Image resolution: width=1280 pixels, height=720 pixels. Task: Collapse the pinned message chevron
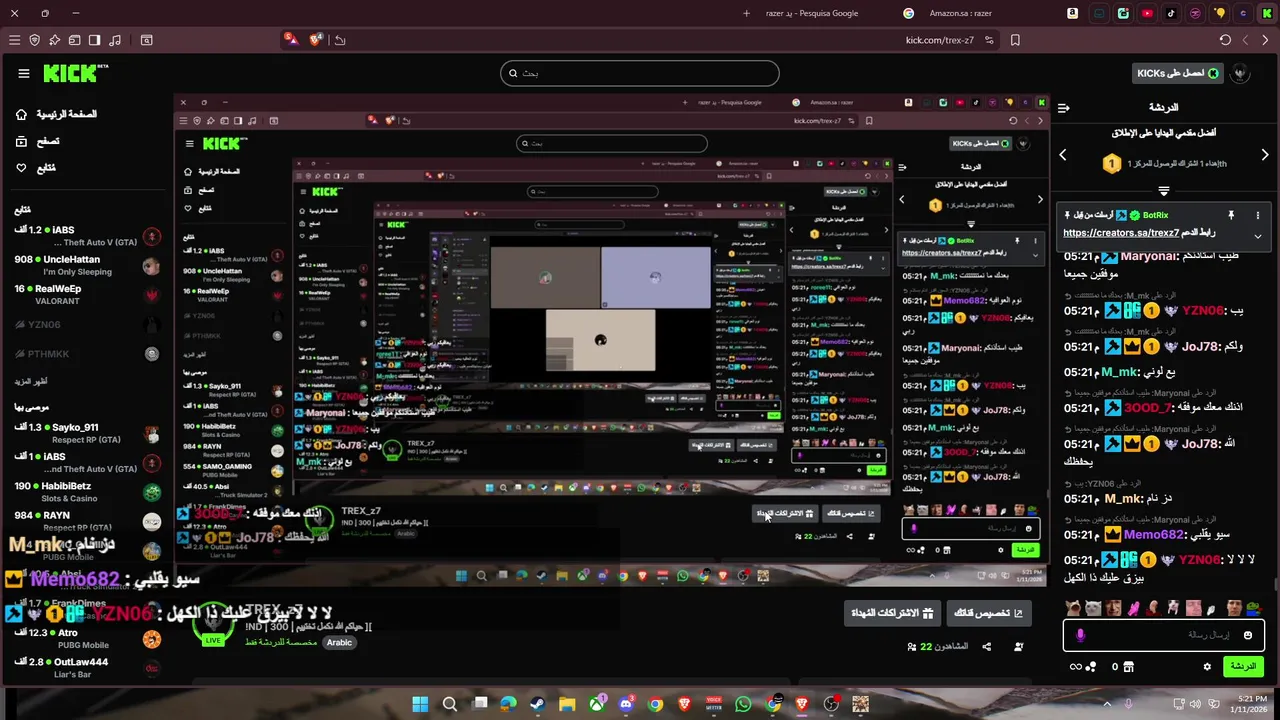pos(1258,236)
